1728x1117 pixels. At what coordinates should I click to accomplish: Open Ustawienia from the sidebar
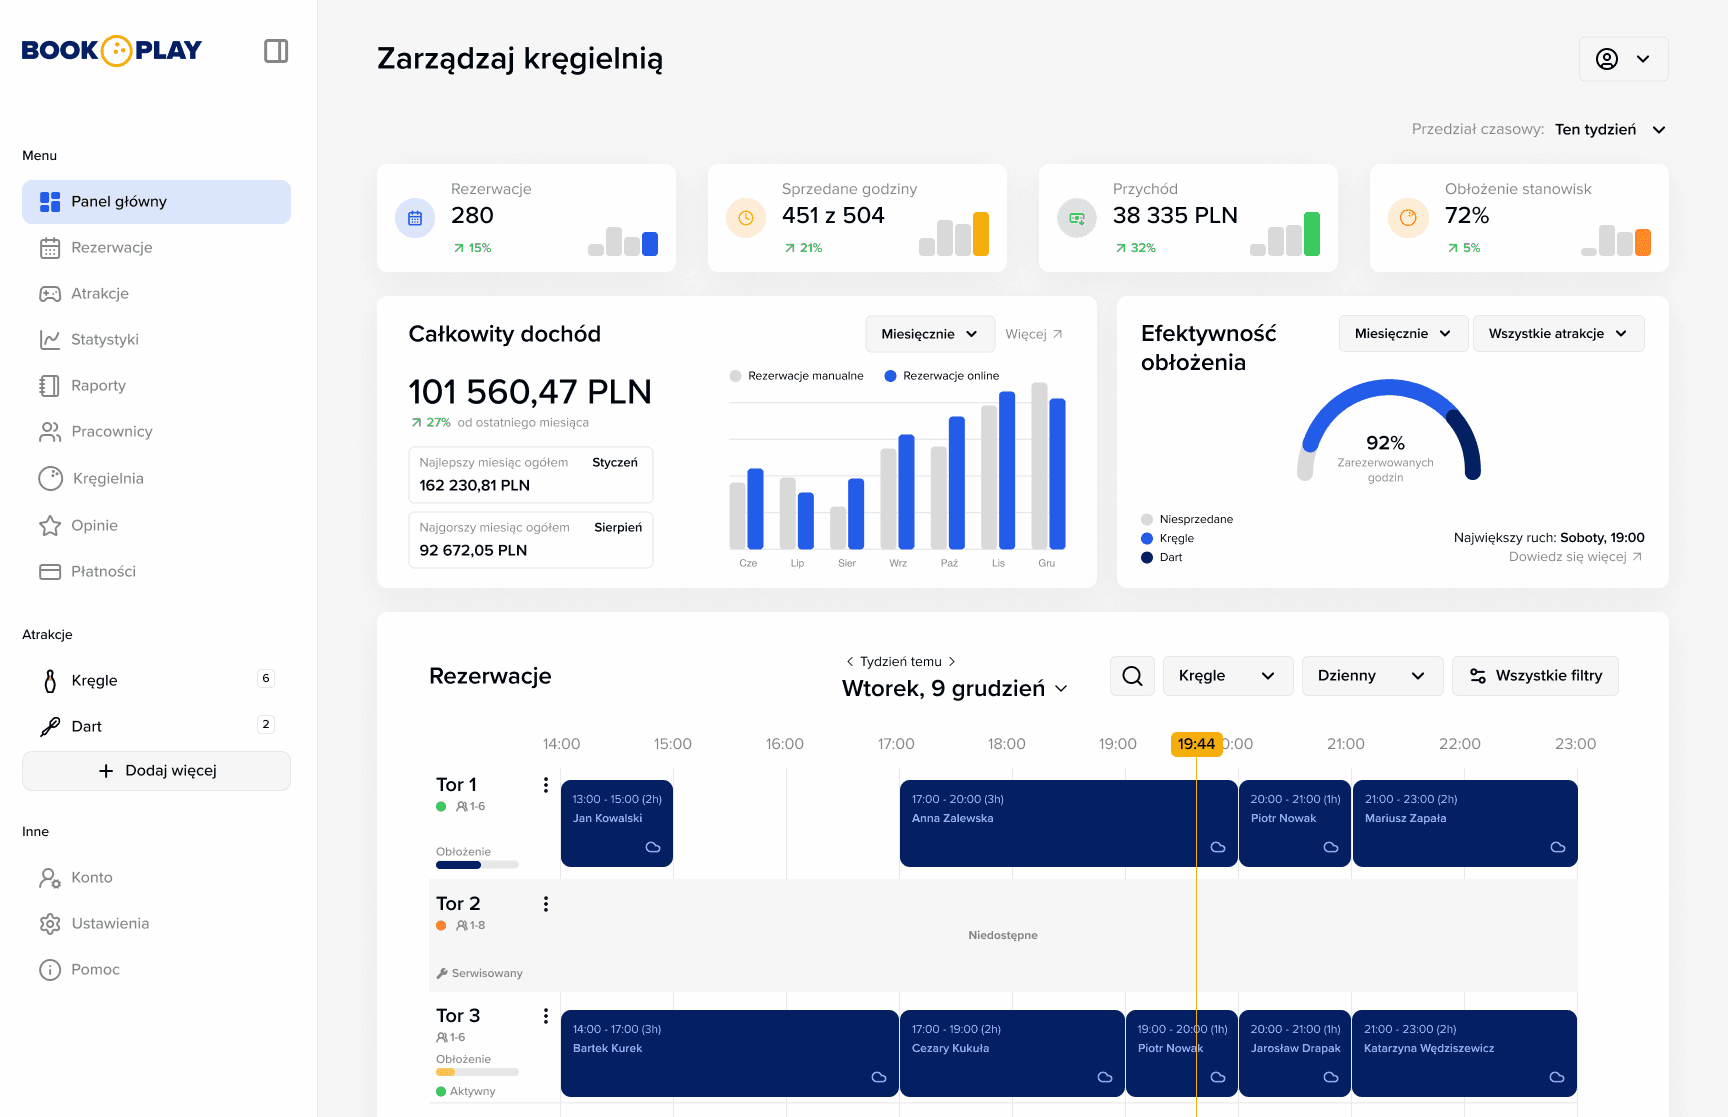(x=111, y=923)
